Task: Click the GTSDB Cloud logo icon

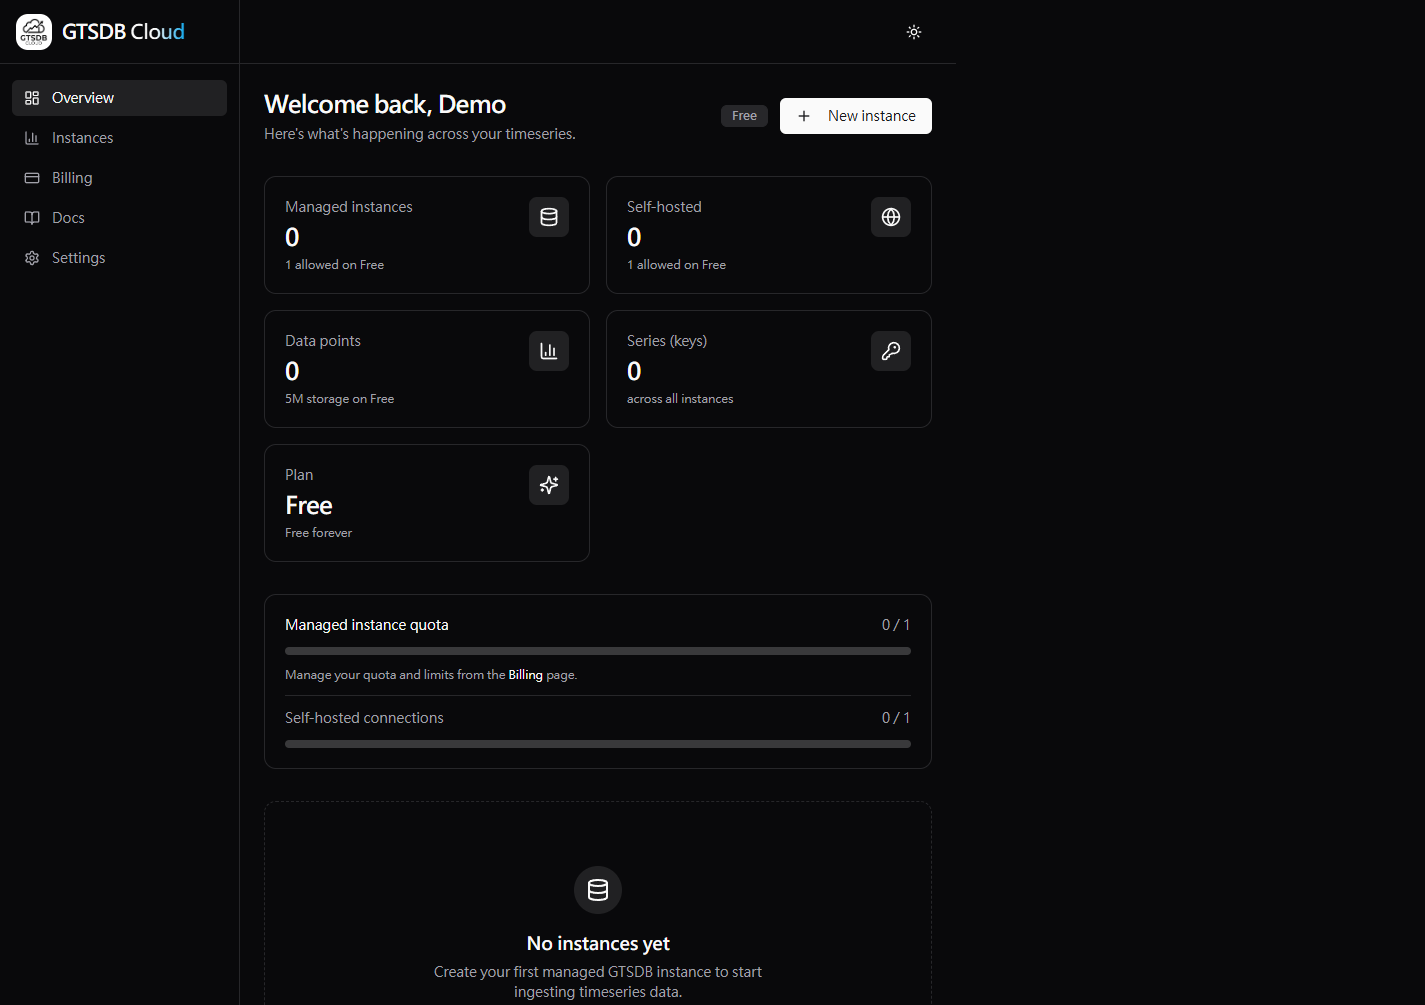Action: point(34,32)
